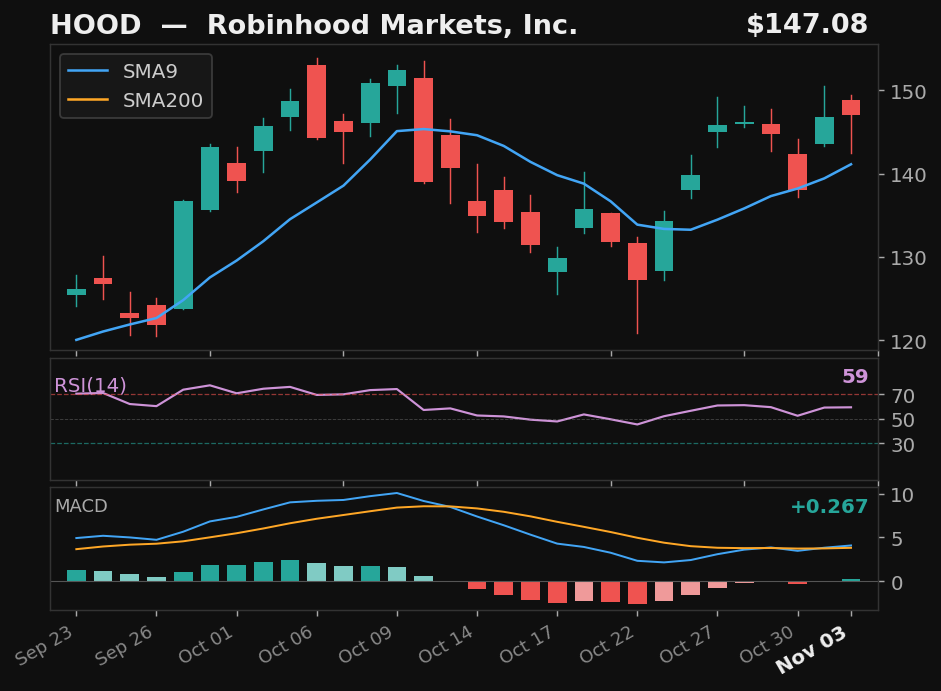Click the blue SMA9 legend line sample
941x691 pixels.
88,71
